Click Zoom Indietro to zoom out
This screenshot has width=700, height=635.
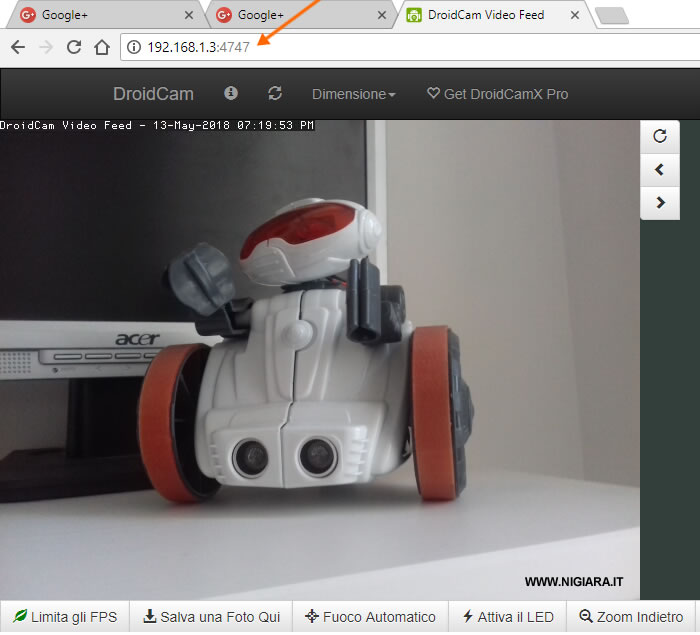[631, 617]
